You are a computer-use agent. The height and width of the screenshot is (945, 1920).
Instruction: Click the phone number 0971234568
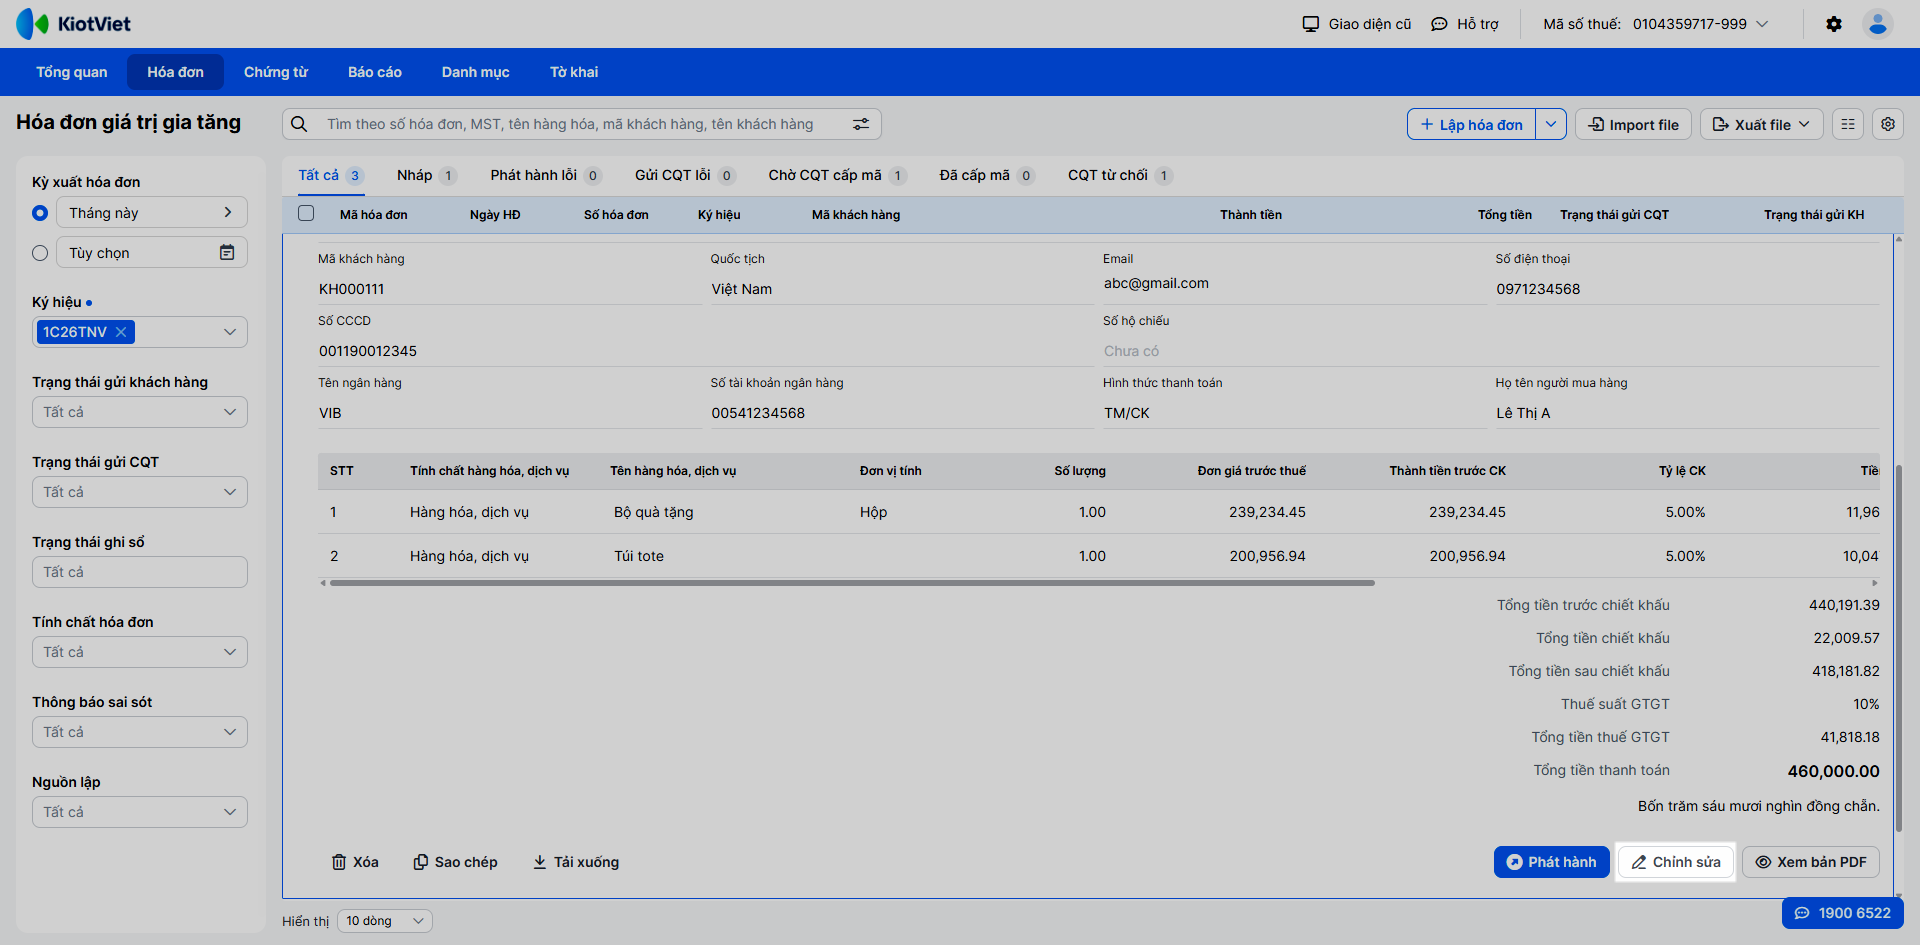1538,289
